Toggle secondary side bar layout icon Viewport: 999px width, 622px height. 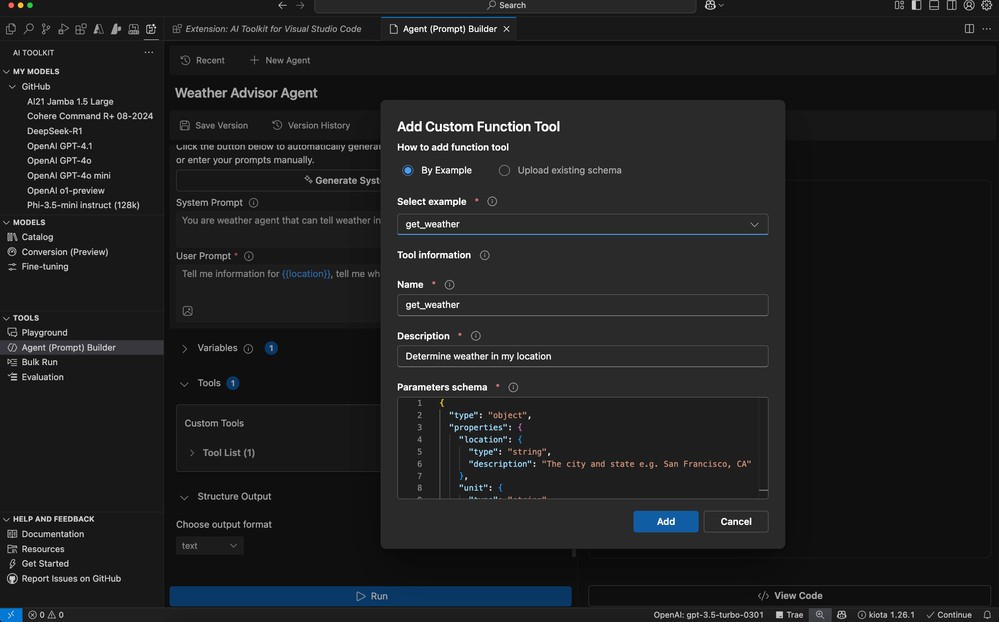(x=951, y=5)
